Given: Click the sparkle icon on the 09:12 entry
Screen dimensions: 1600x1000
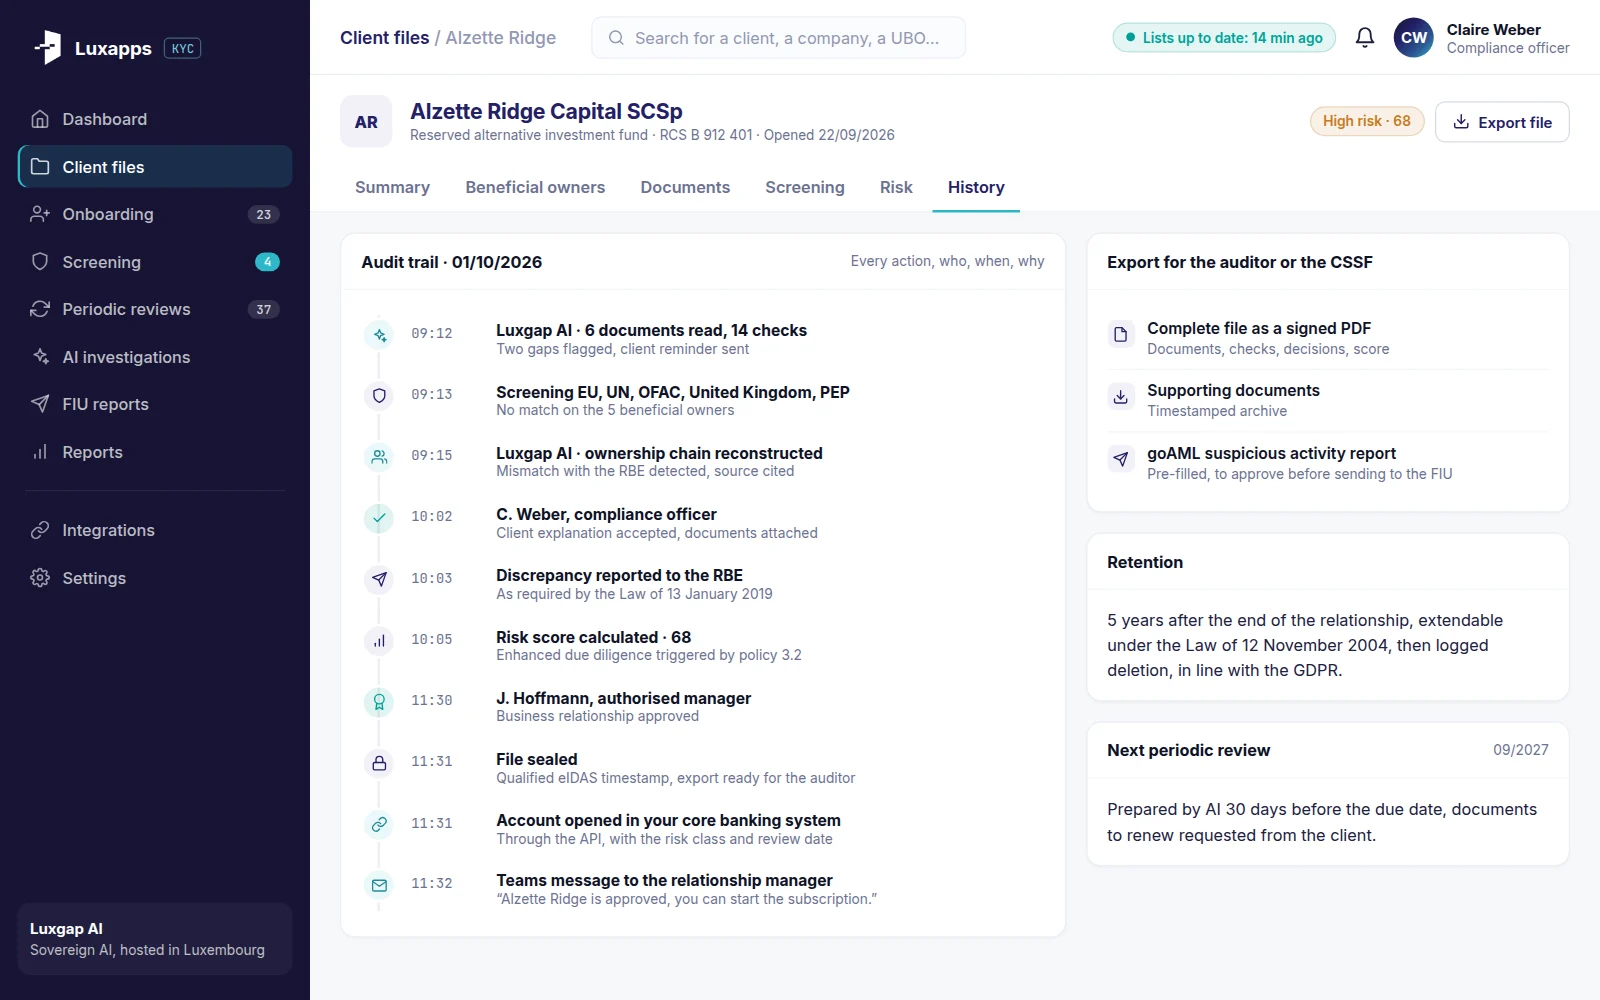Looking at the screenshot, I should 379,335.
